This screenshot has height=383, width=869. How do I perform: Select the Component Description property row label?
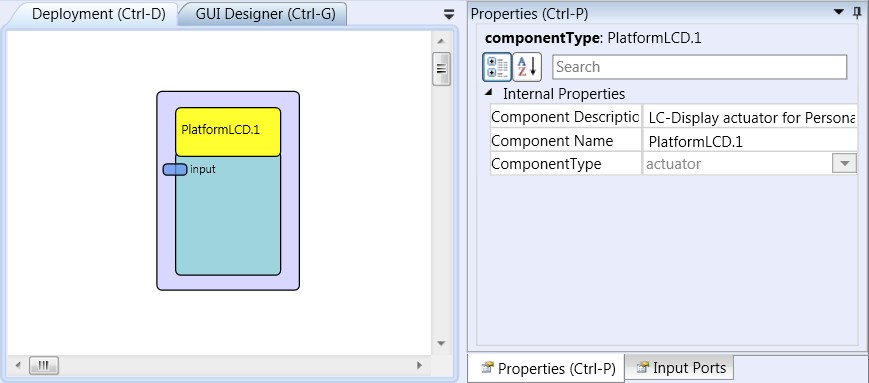[x=565, y=117]
